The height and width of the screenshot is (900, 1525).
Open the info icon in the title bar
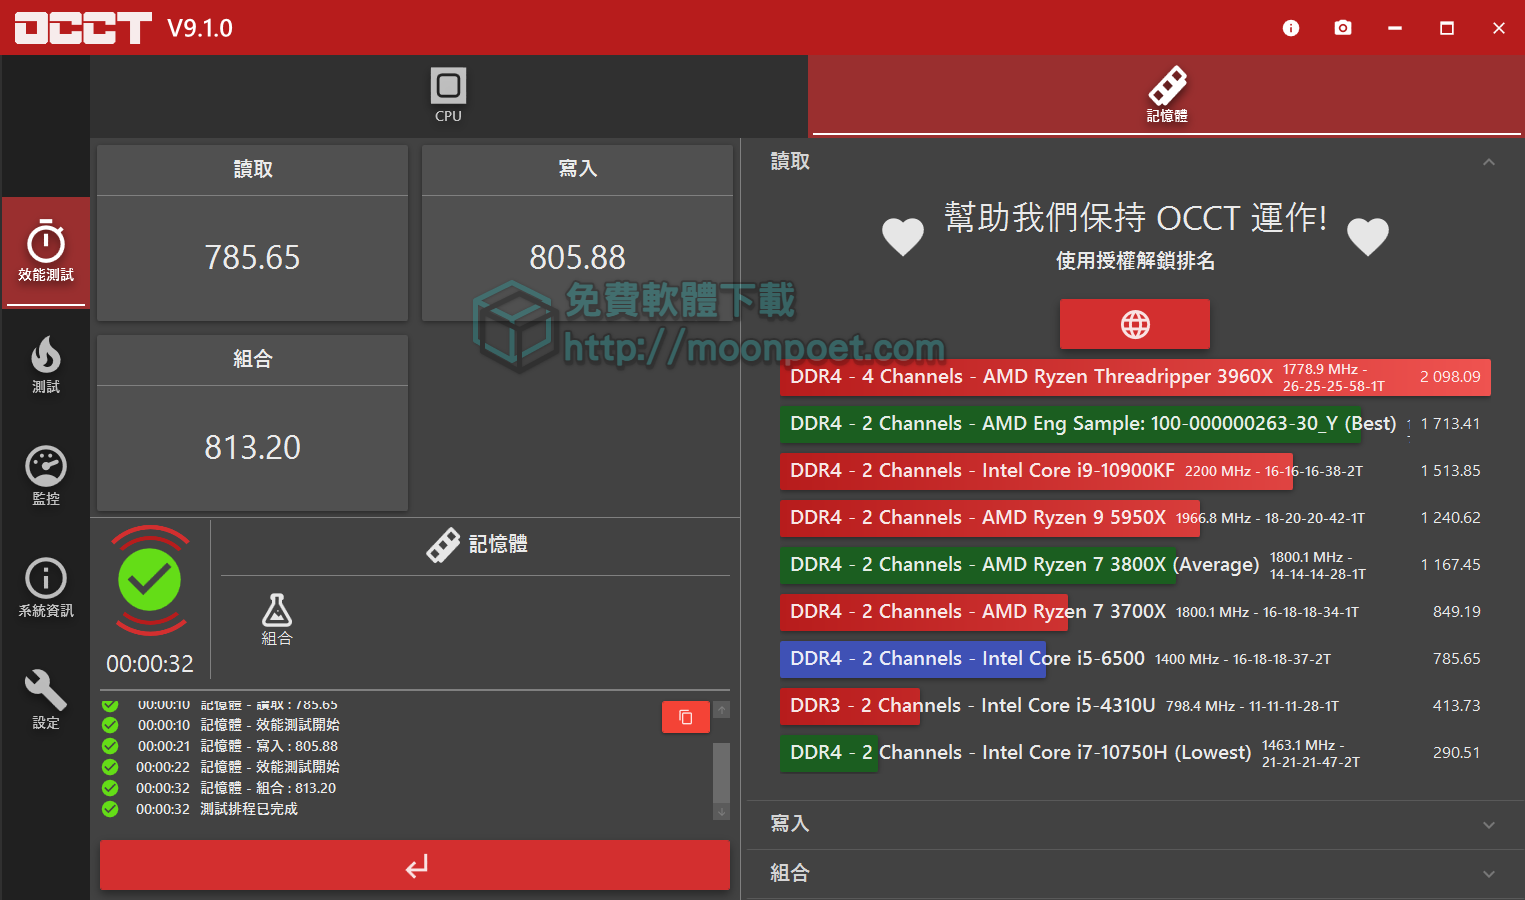[1290, 28]
